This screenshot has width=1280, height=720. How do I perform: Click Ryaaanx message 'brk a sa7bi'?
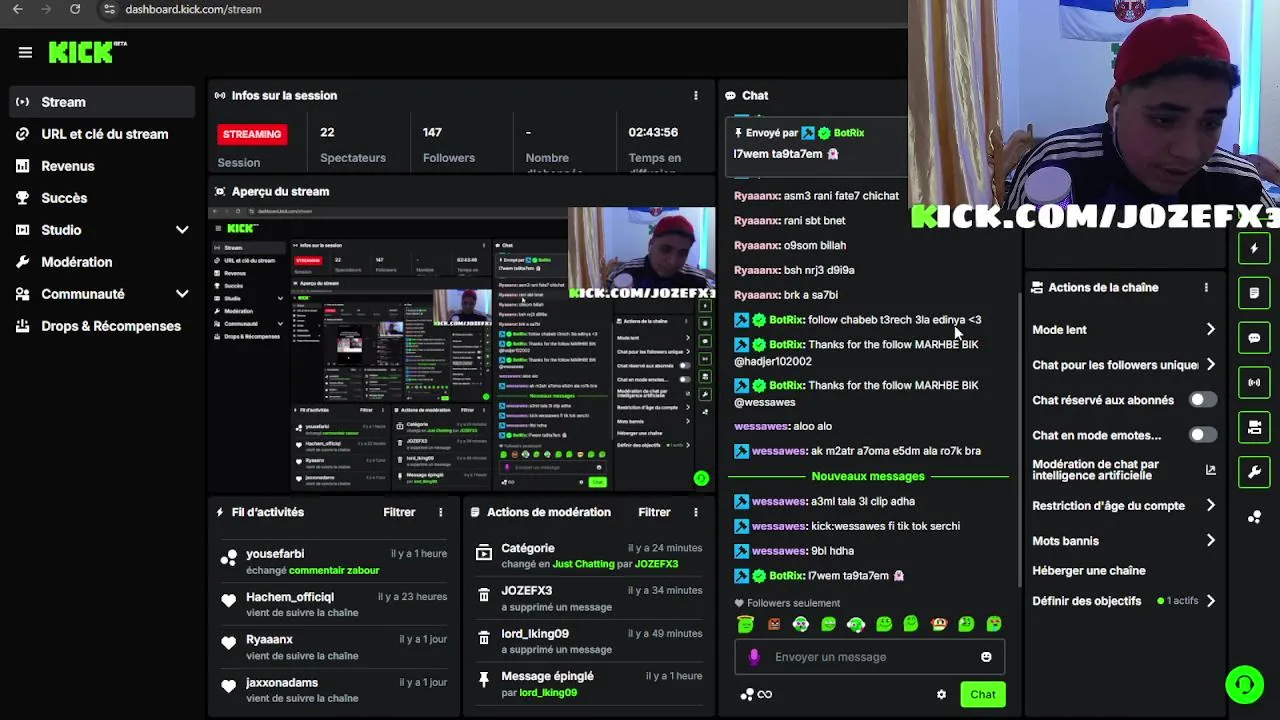786,295
